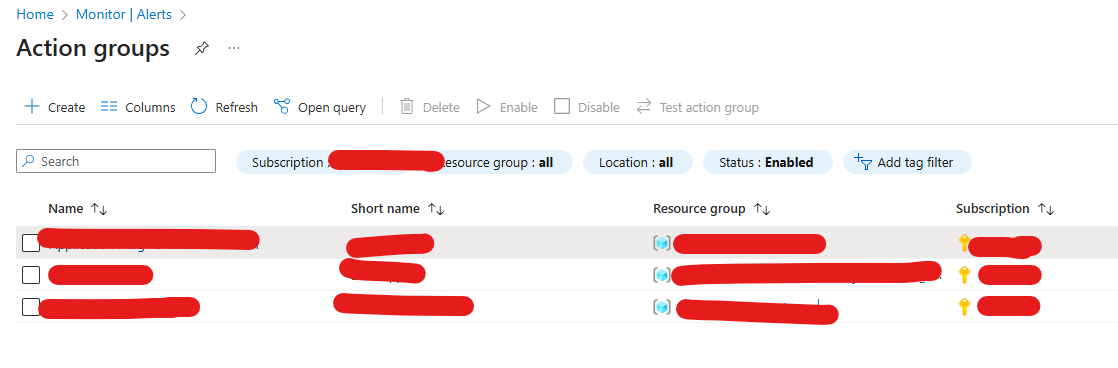
Task: Focus the Search input field
Action: pyautogui.click(x=116, y=161)
